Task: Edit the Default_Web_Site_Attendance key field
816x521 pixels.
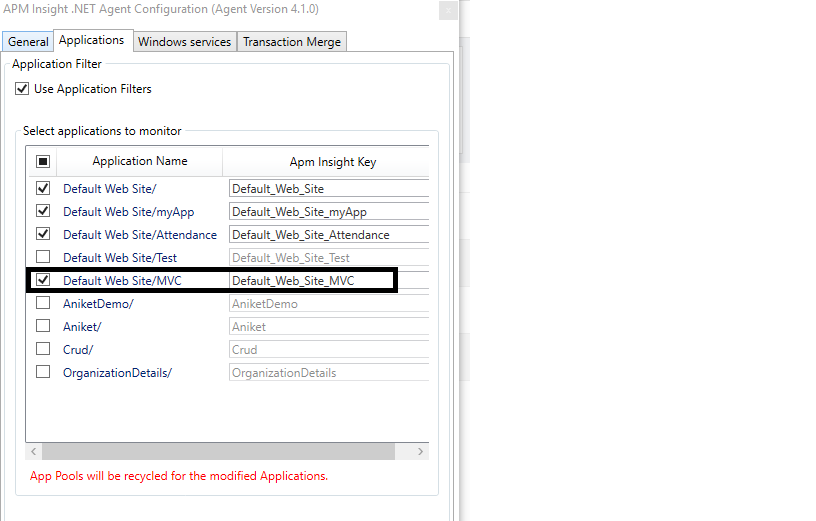Action: 329,234
